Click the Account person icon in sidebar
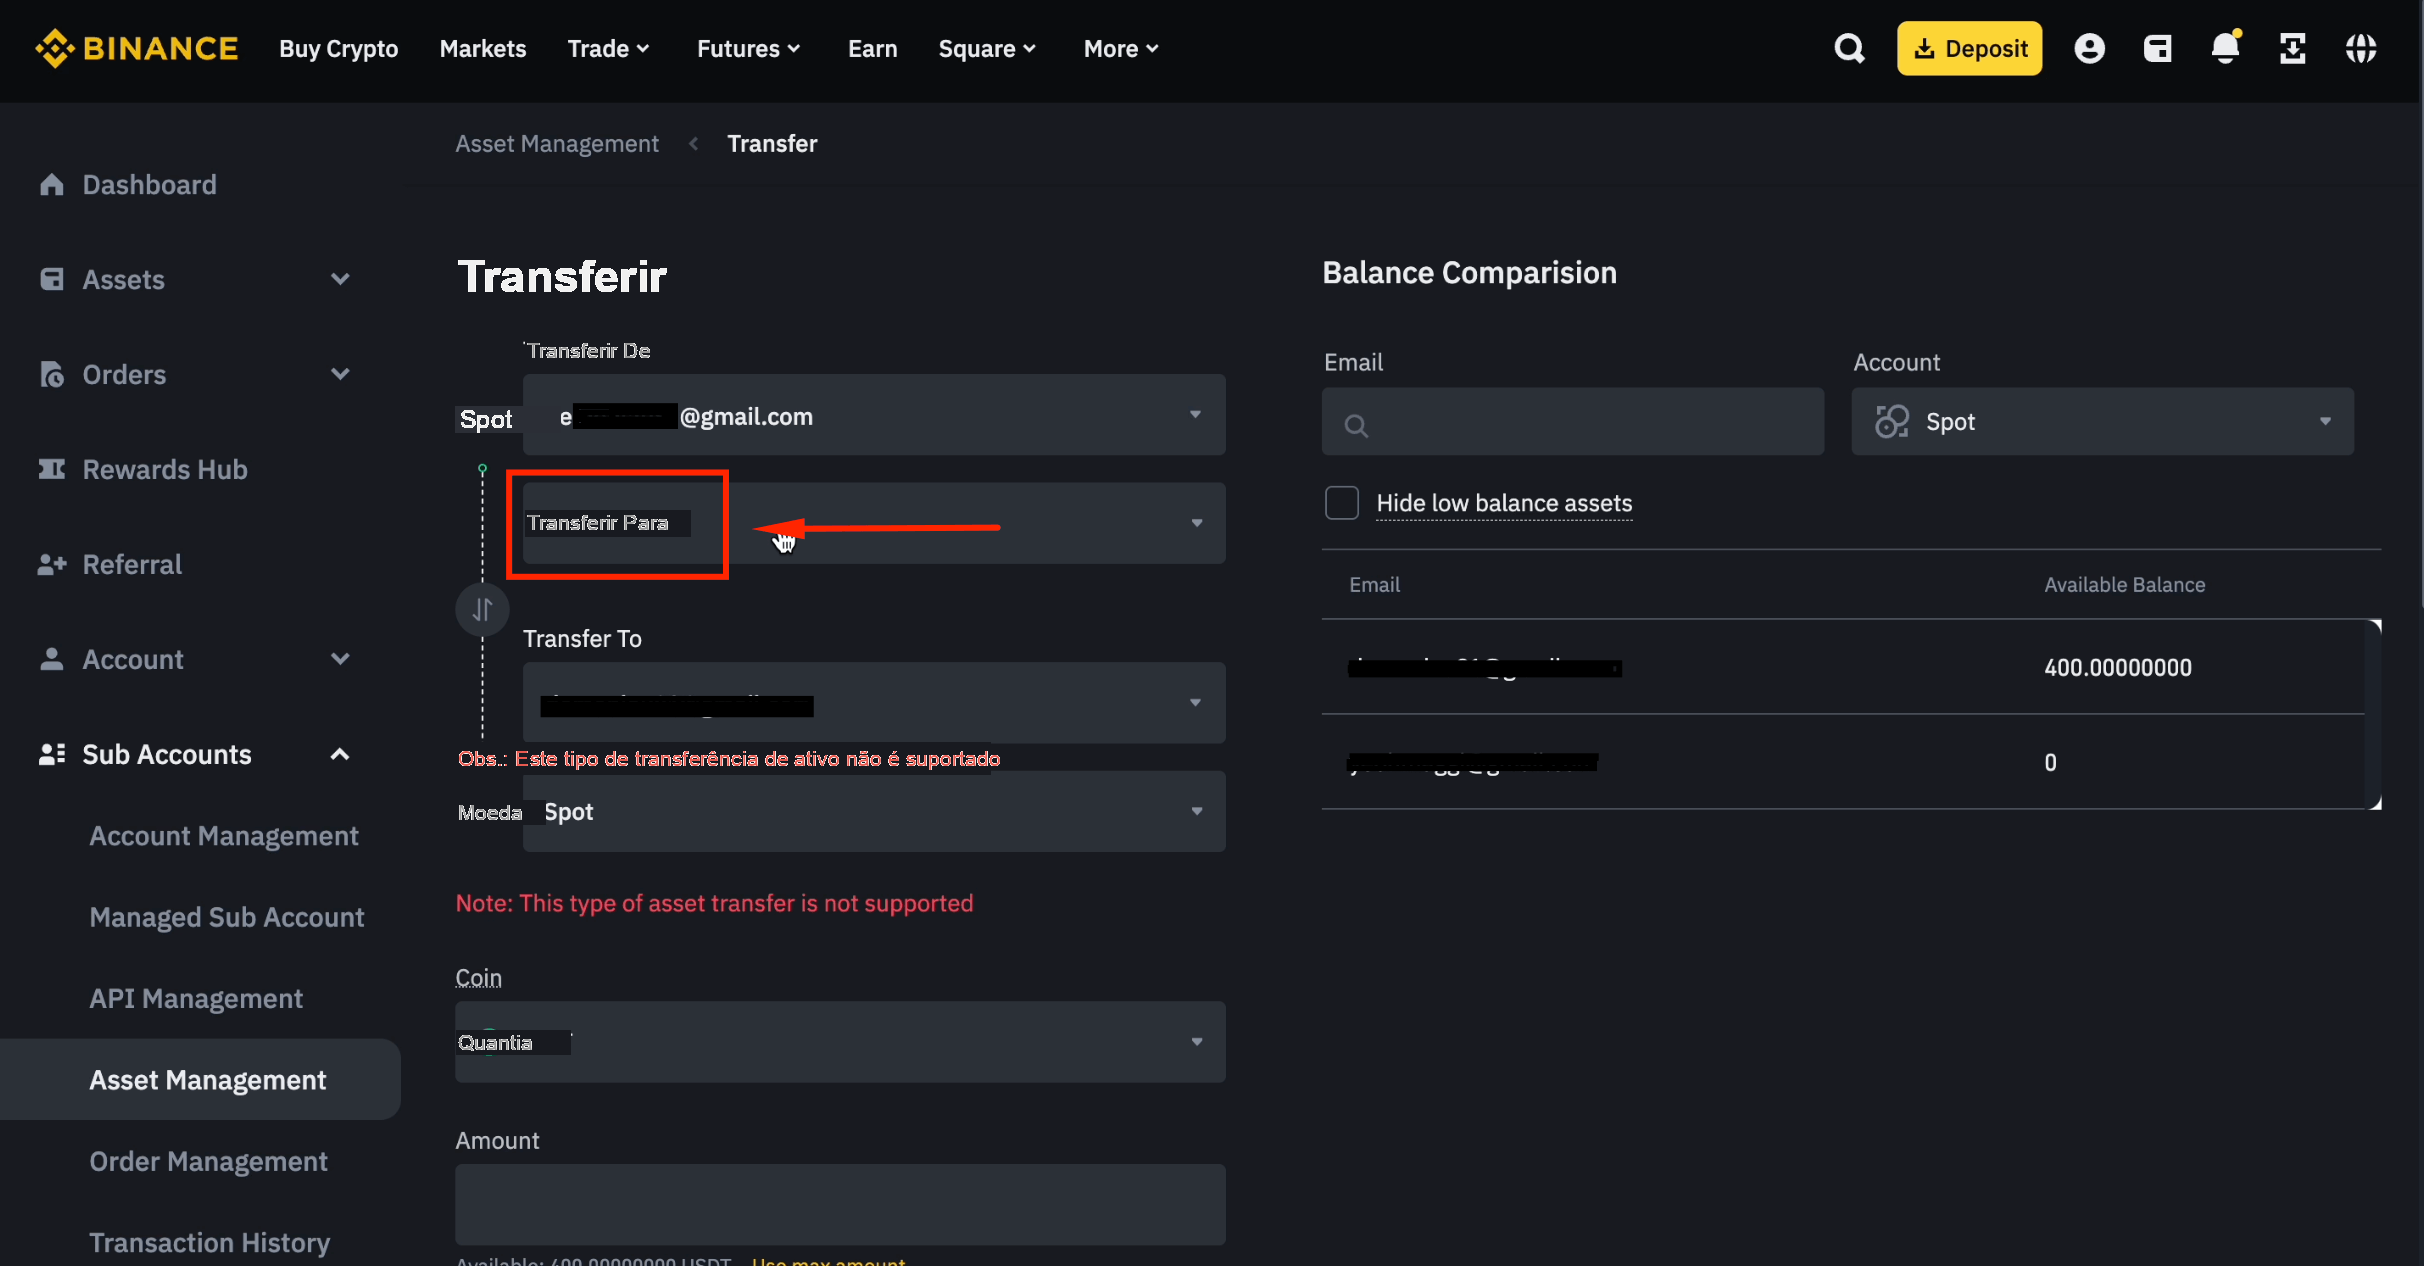The width and height of the screenshot is (2424, 1266). (51, 659)
